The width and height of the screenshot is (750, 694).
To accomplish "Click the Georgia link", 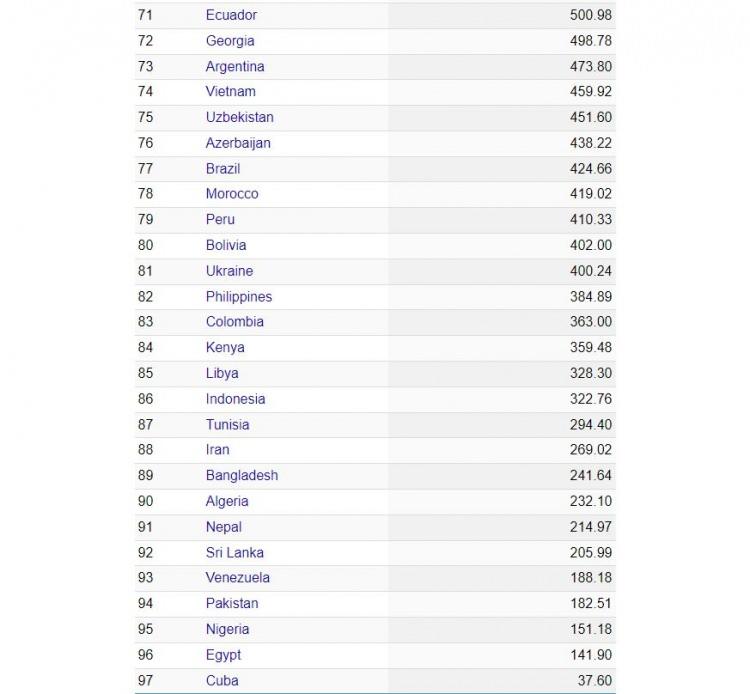I will 230,41.
